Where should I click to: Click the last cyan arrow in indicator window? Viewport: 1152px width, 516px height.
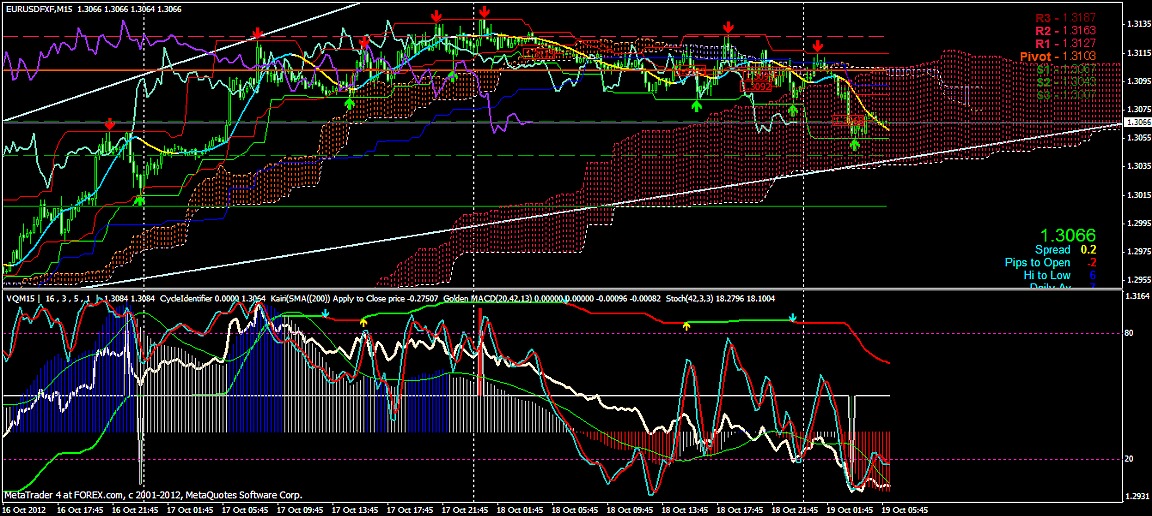click(792, 318)
